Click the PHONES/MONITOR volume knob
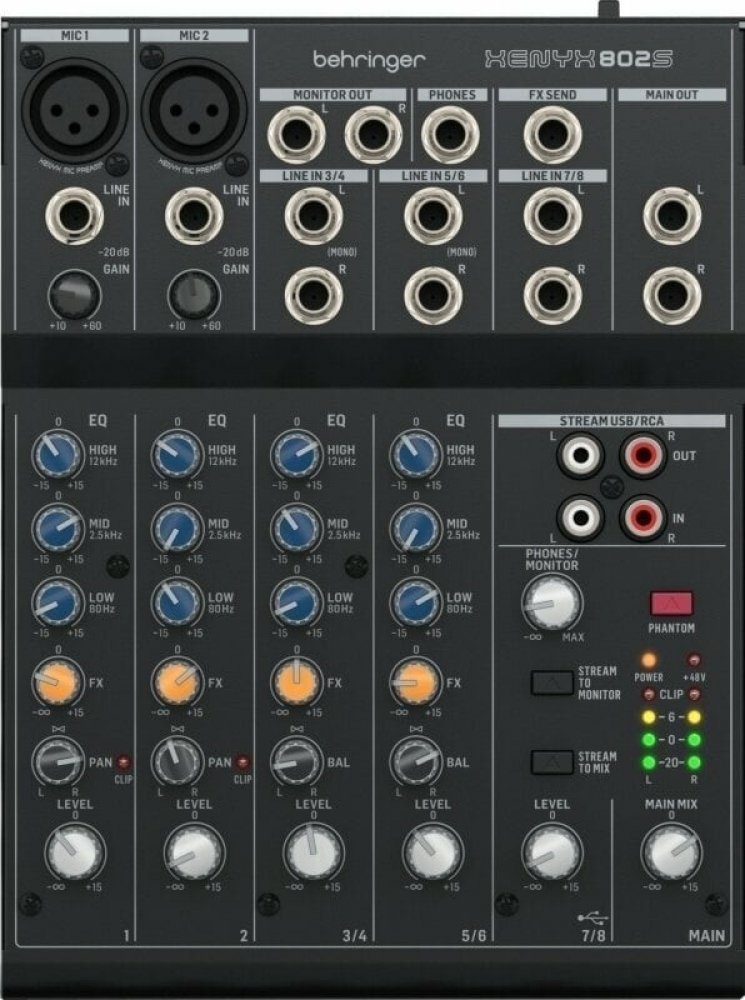745x1000 pixels. pyautogui.click(x=551, y=602)
